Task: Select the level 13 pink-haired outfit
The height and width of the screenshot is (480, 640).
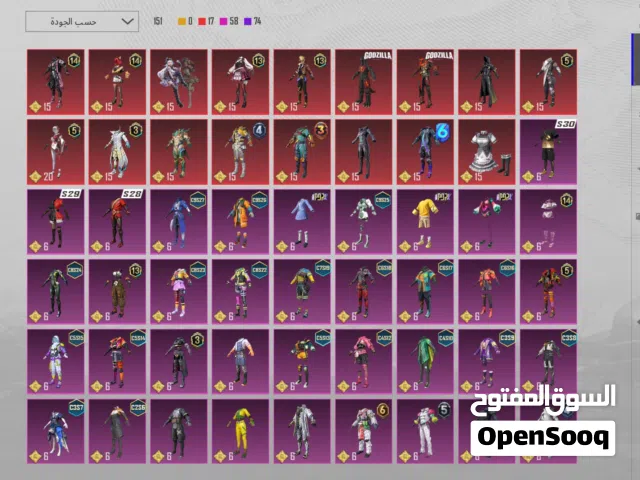Action: [x=240, y=82]
